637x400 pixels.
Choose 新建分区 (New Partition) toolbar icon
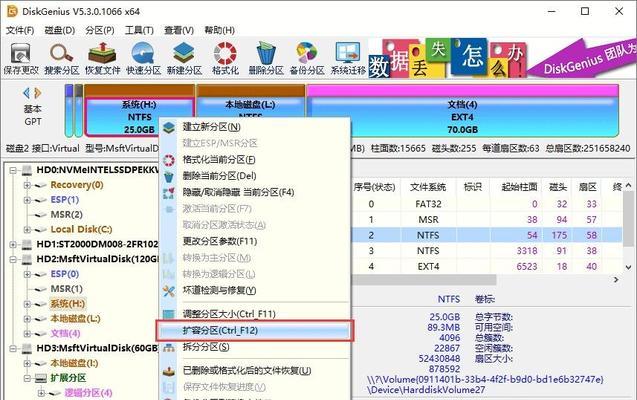point(184,59)
